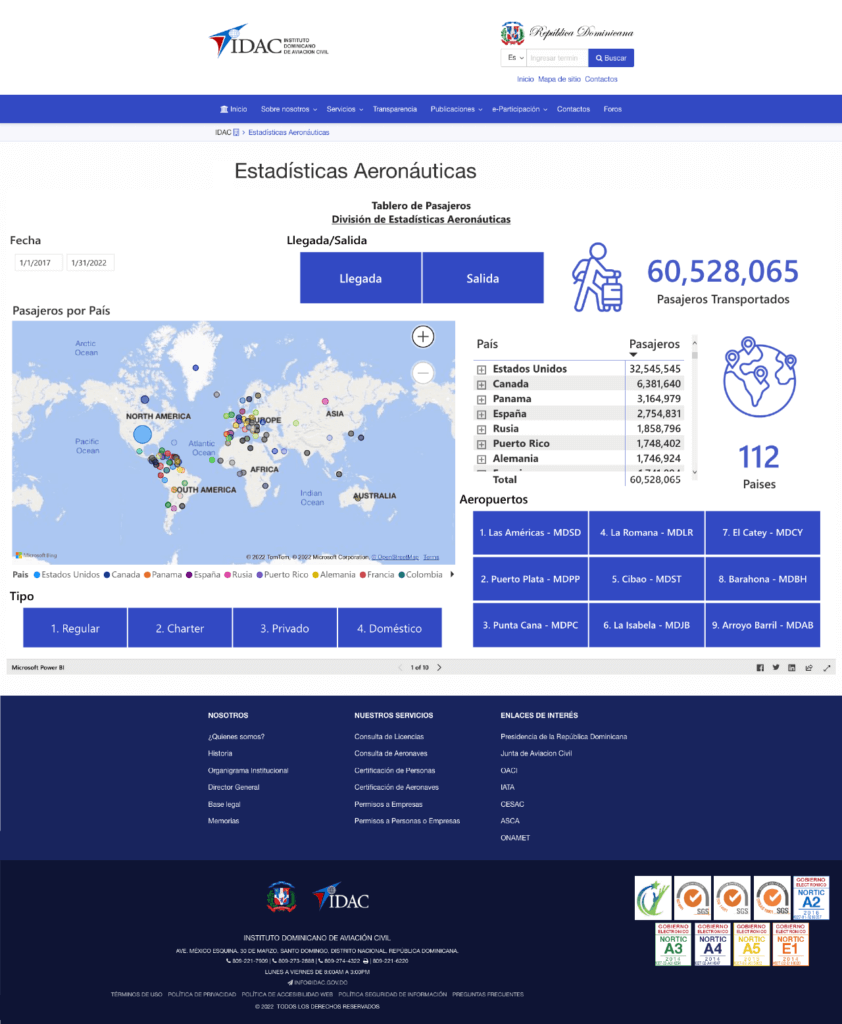The height and width of the screenshot is (1024, 842).
Task: Toggle the Llegada filter
Action: coord(360,278)
